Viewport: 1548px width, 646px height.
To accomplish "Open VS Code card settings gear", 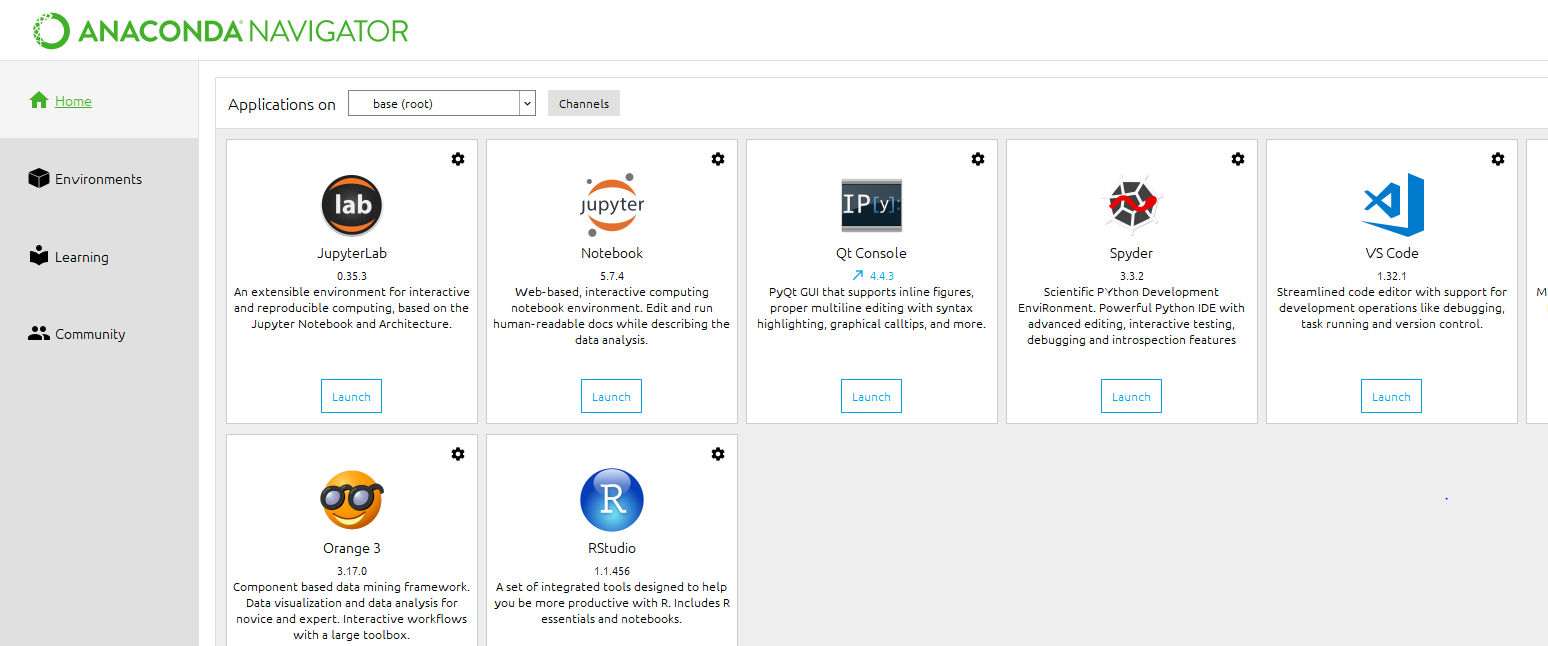I will pyautogui.click(x=1498, y=159).
